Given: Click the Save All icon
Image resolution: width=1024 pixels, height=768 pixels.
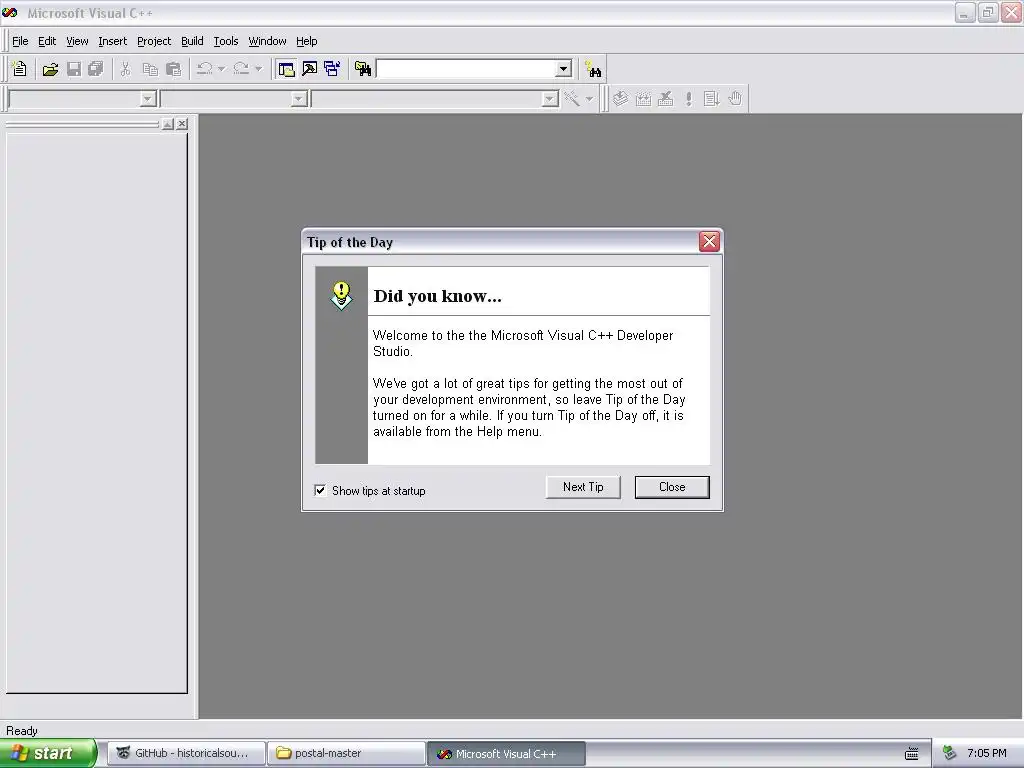Looking at the screenshot, I should (x=96, y=69).
